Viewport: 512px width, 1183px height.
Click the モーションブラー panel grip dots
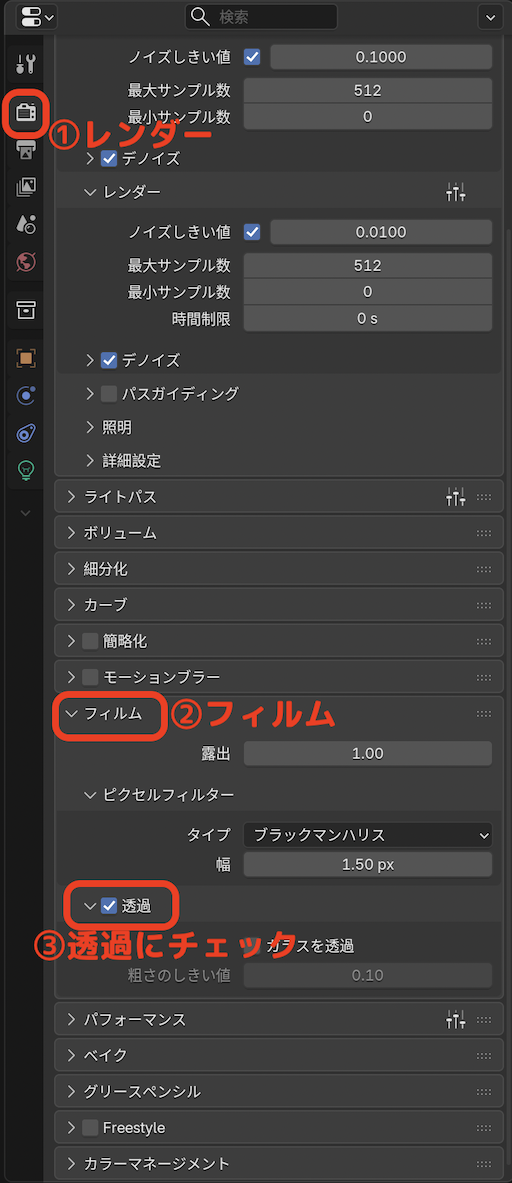click(484, 678)
